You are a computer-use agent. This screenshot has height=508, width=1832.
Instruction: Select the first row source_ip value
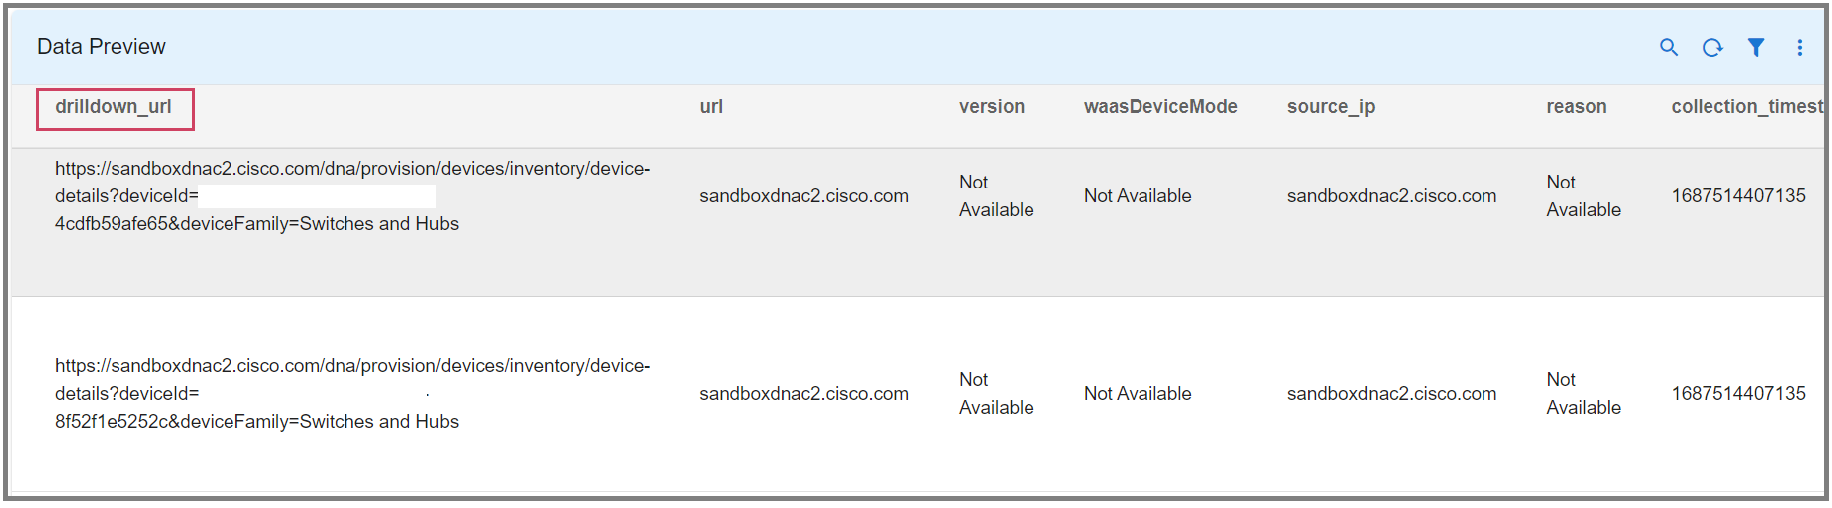click(x=1391, y=196)
